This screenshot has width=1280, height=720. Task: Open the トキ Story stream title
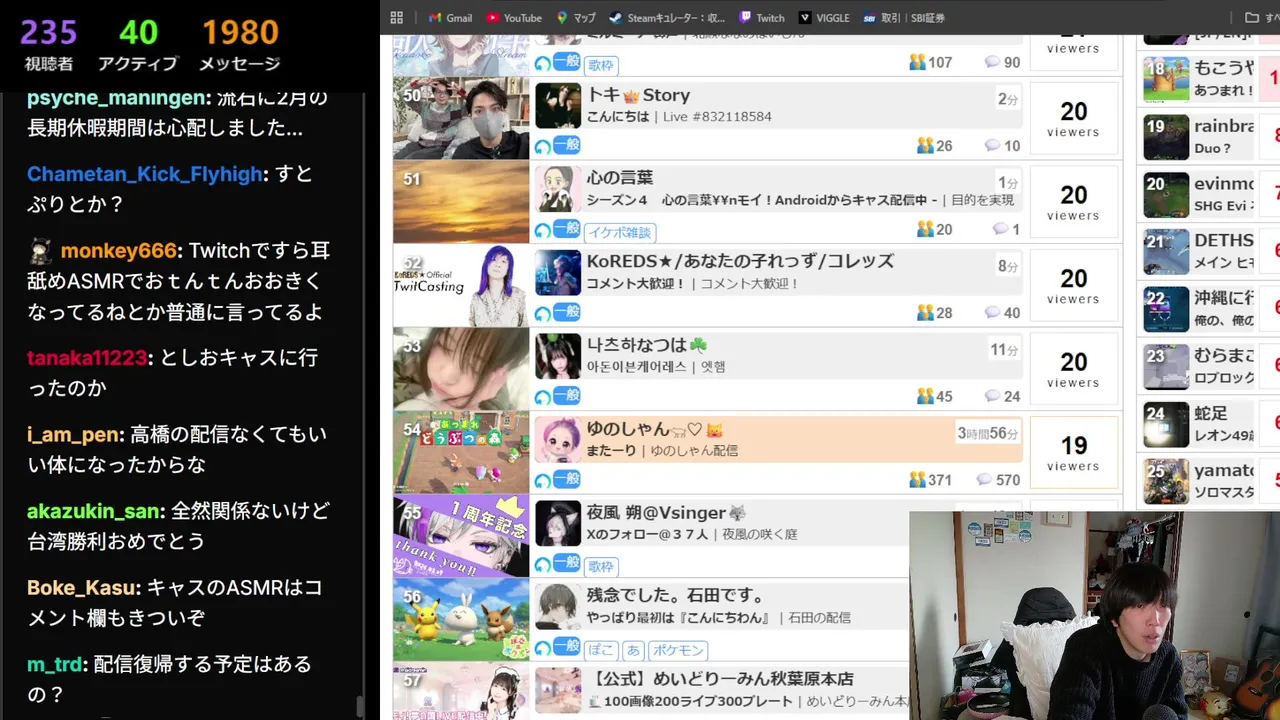[x=638, y=95]
